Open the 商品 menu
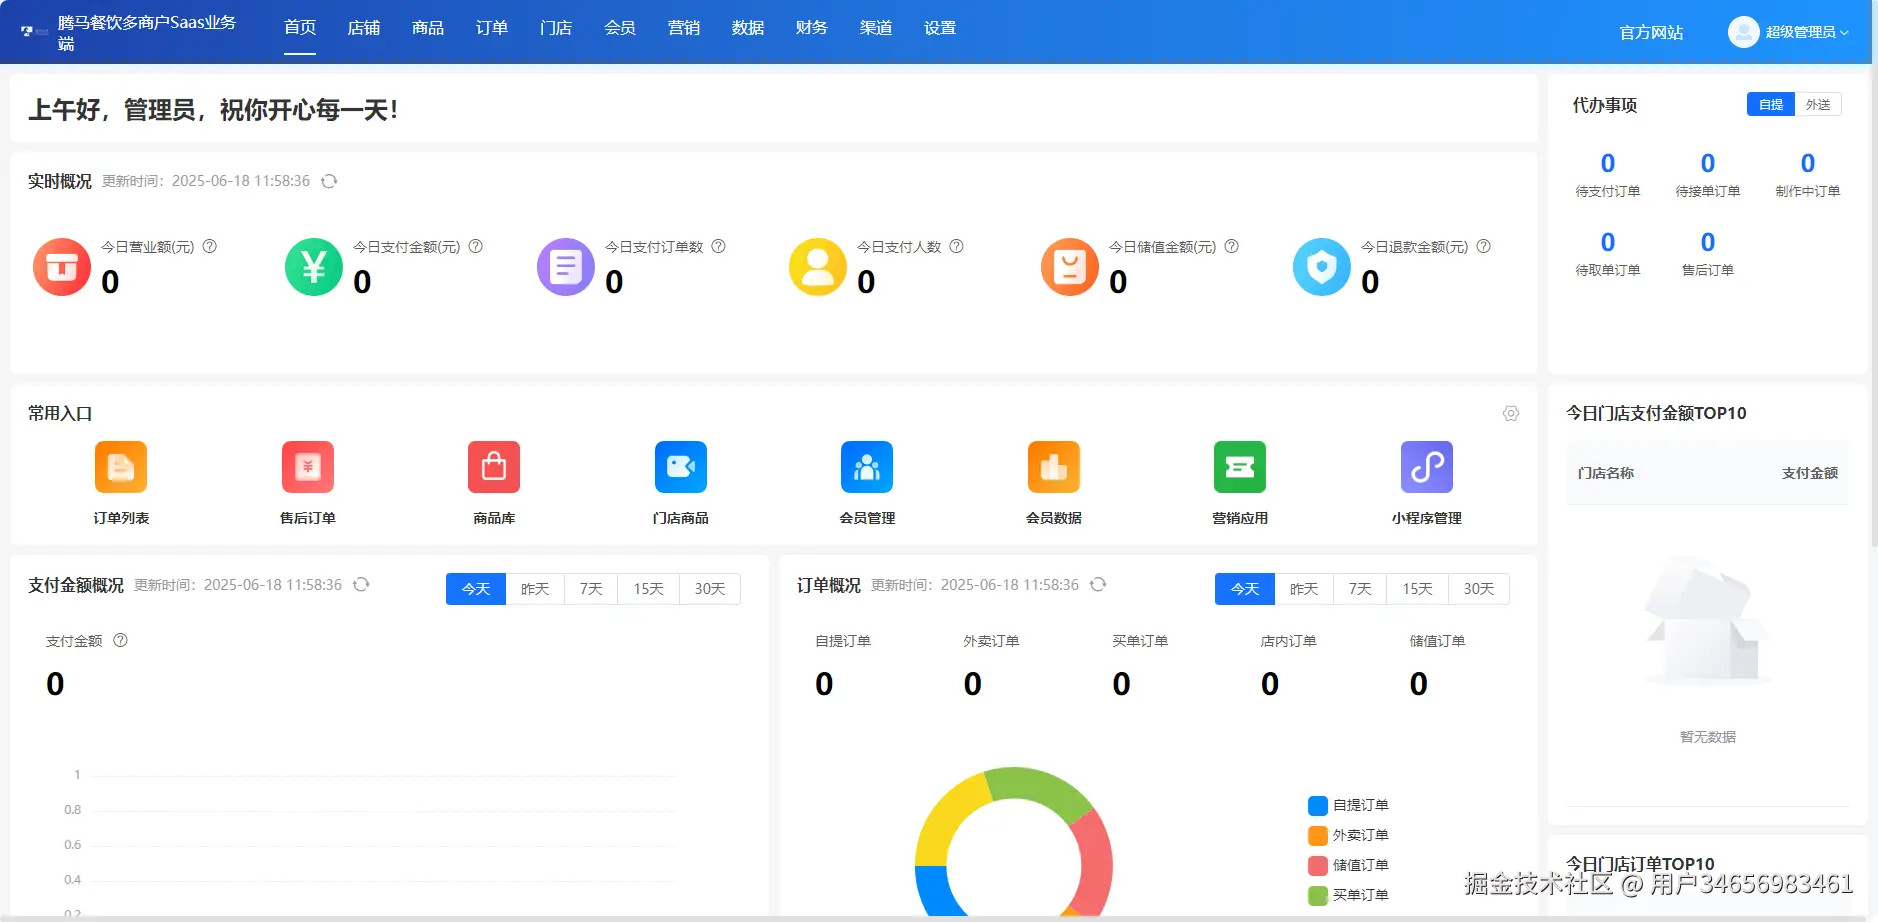Screen dimensions: 1878x922 coord(428,28)
